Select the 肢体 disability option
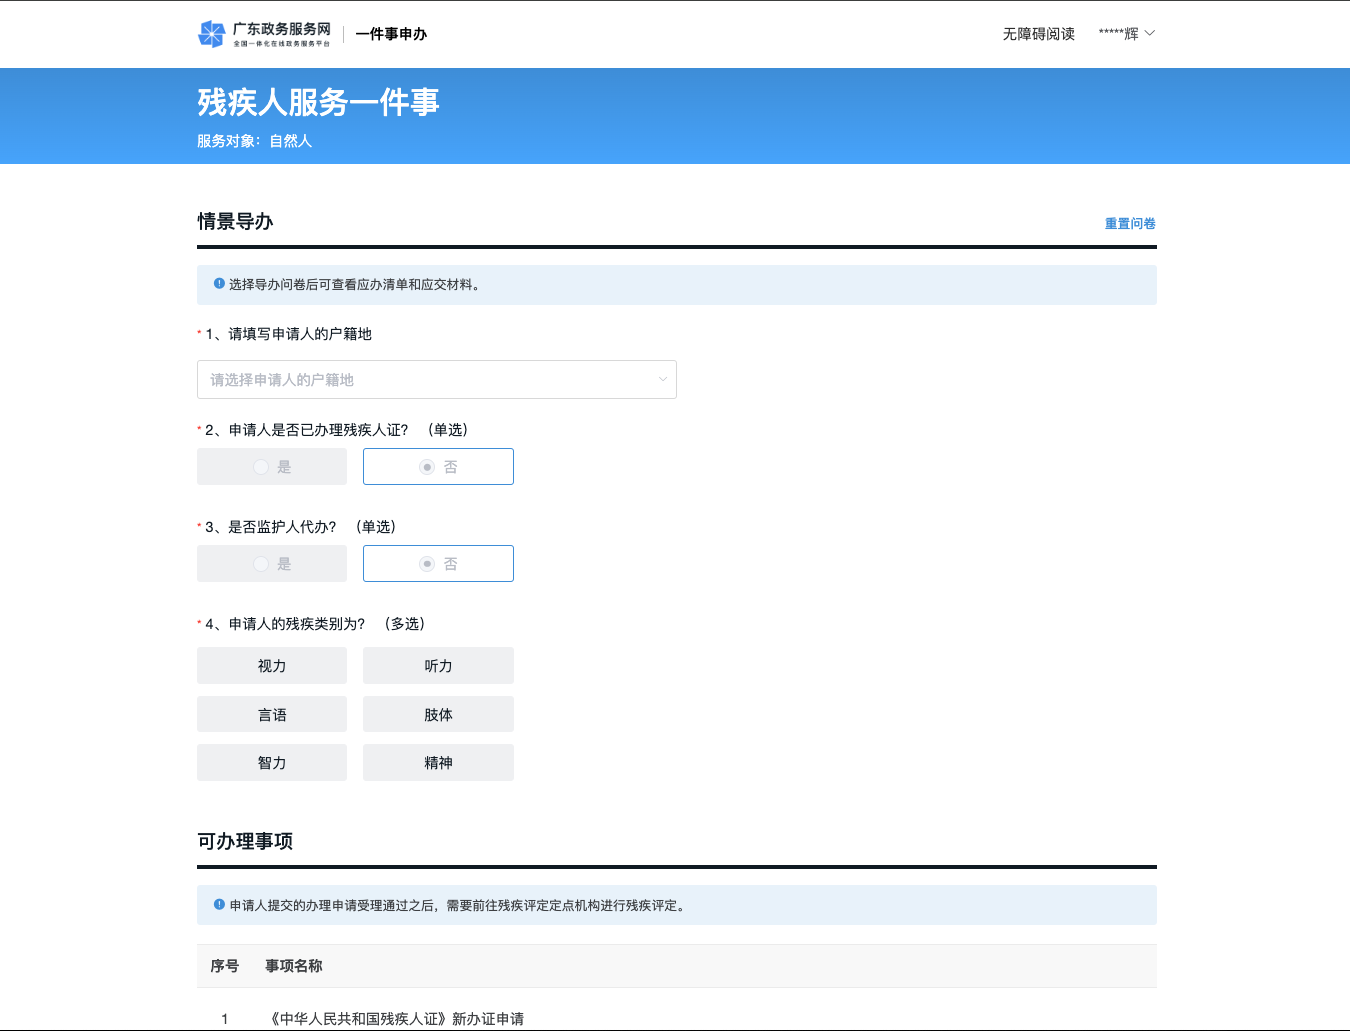Viewport: 1350px width, 1031px height. (x=438, y=715)
